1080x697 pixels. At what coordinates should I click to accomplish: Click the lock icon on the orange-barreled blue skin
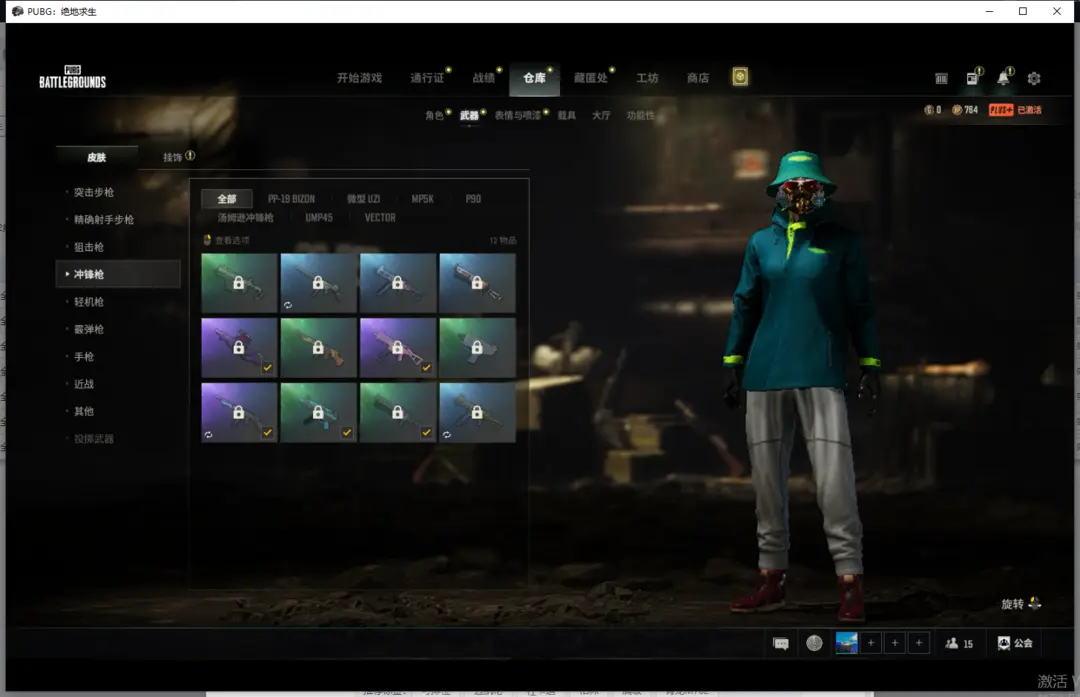point(477,282)
